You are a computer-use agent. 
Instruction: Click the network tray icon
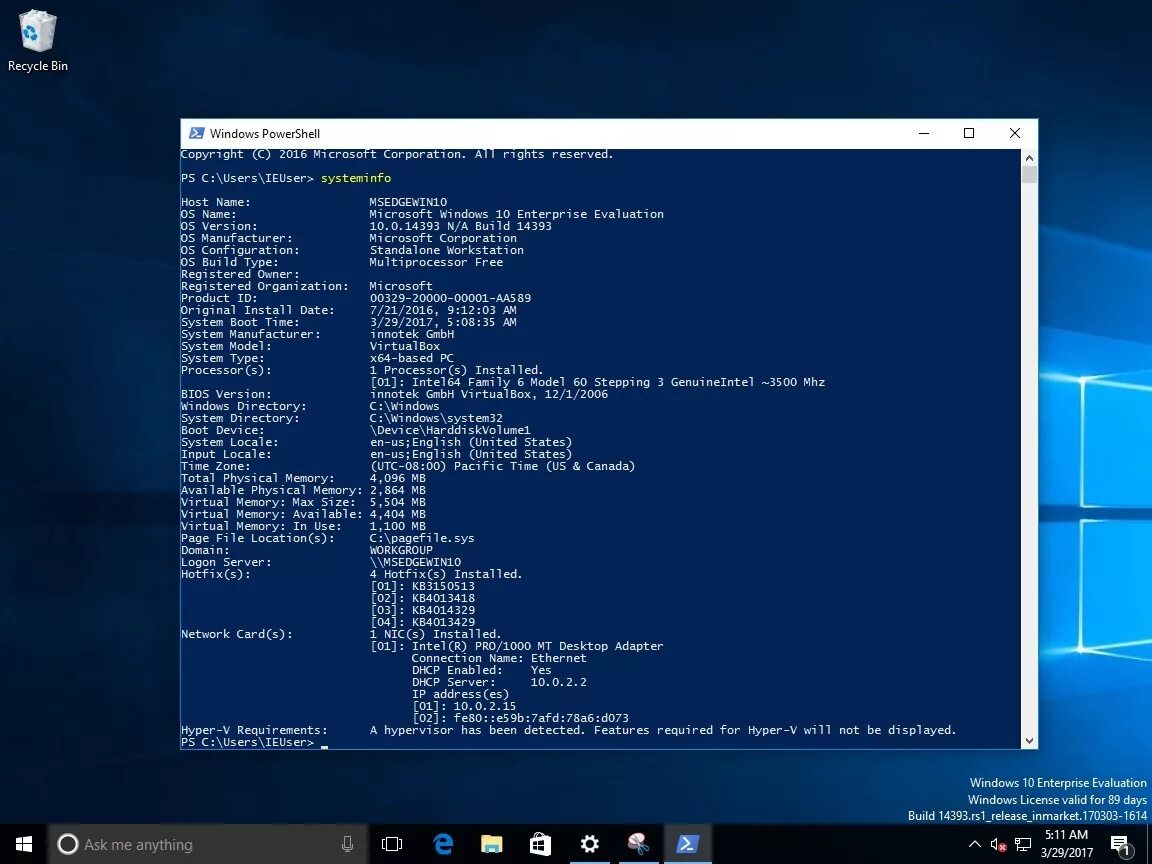1023,844
